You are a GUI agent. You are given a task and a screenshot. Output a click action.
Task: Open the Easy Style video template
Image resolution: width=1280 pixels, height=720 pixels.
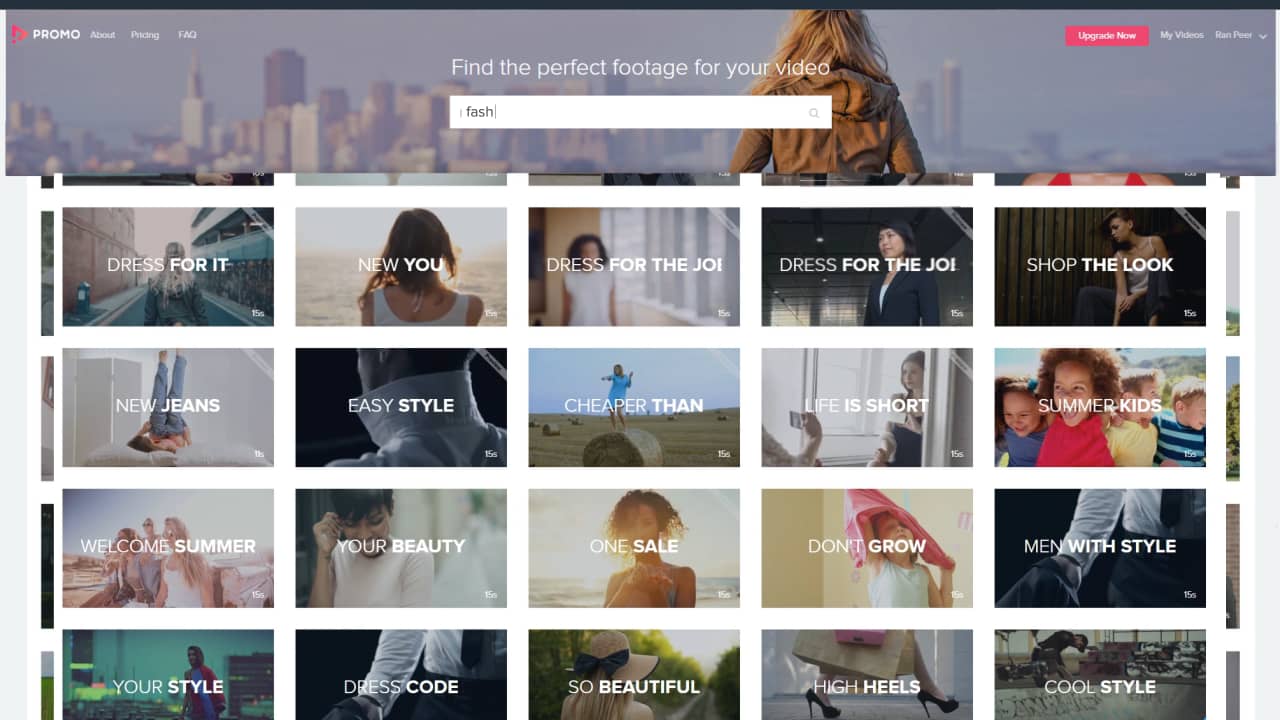click(401, 408)
